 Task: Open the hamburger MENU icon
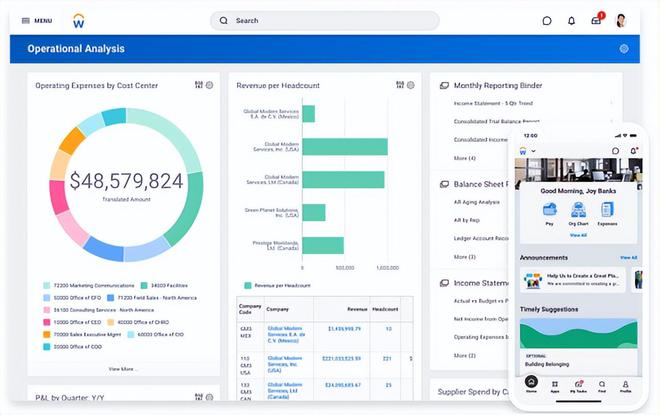point(26,21)
